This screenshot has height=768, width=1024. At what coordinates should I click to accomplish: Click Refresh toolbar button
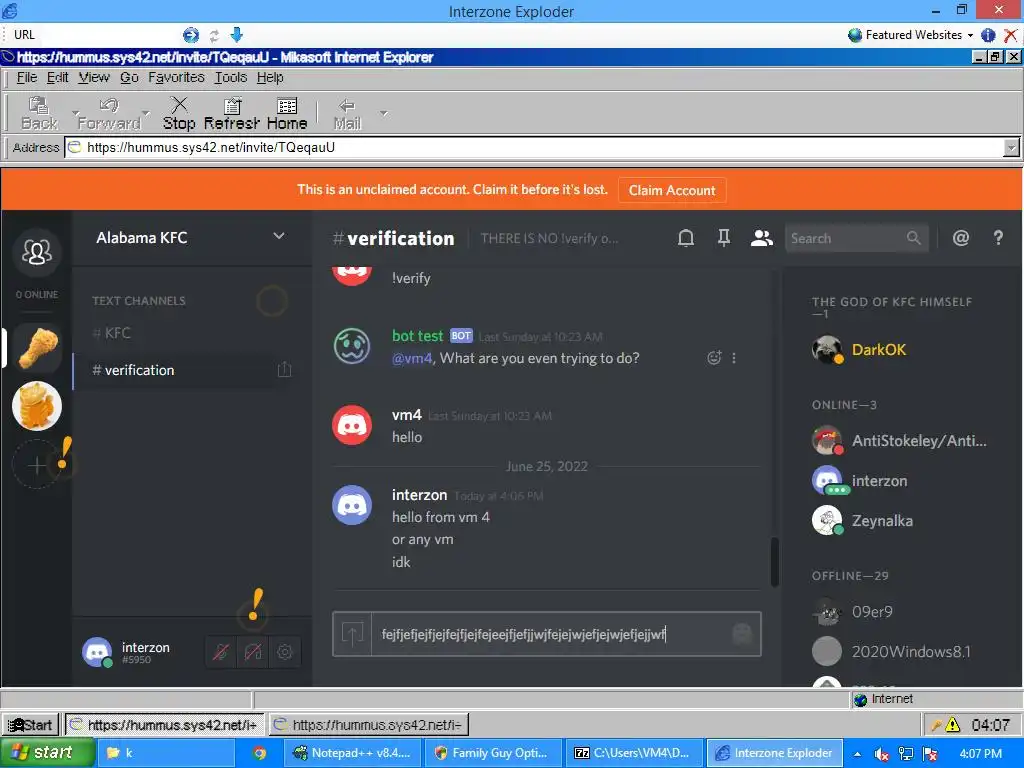click(232, 114)
